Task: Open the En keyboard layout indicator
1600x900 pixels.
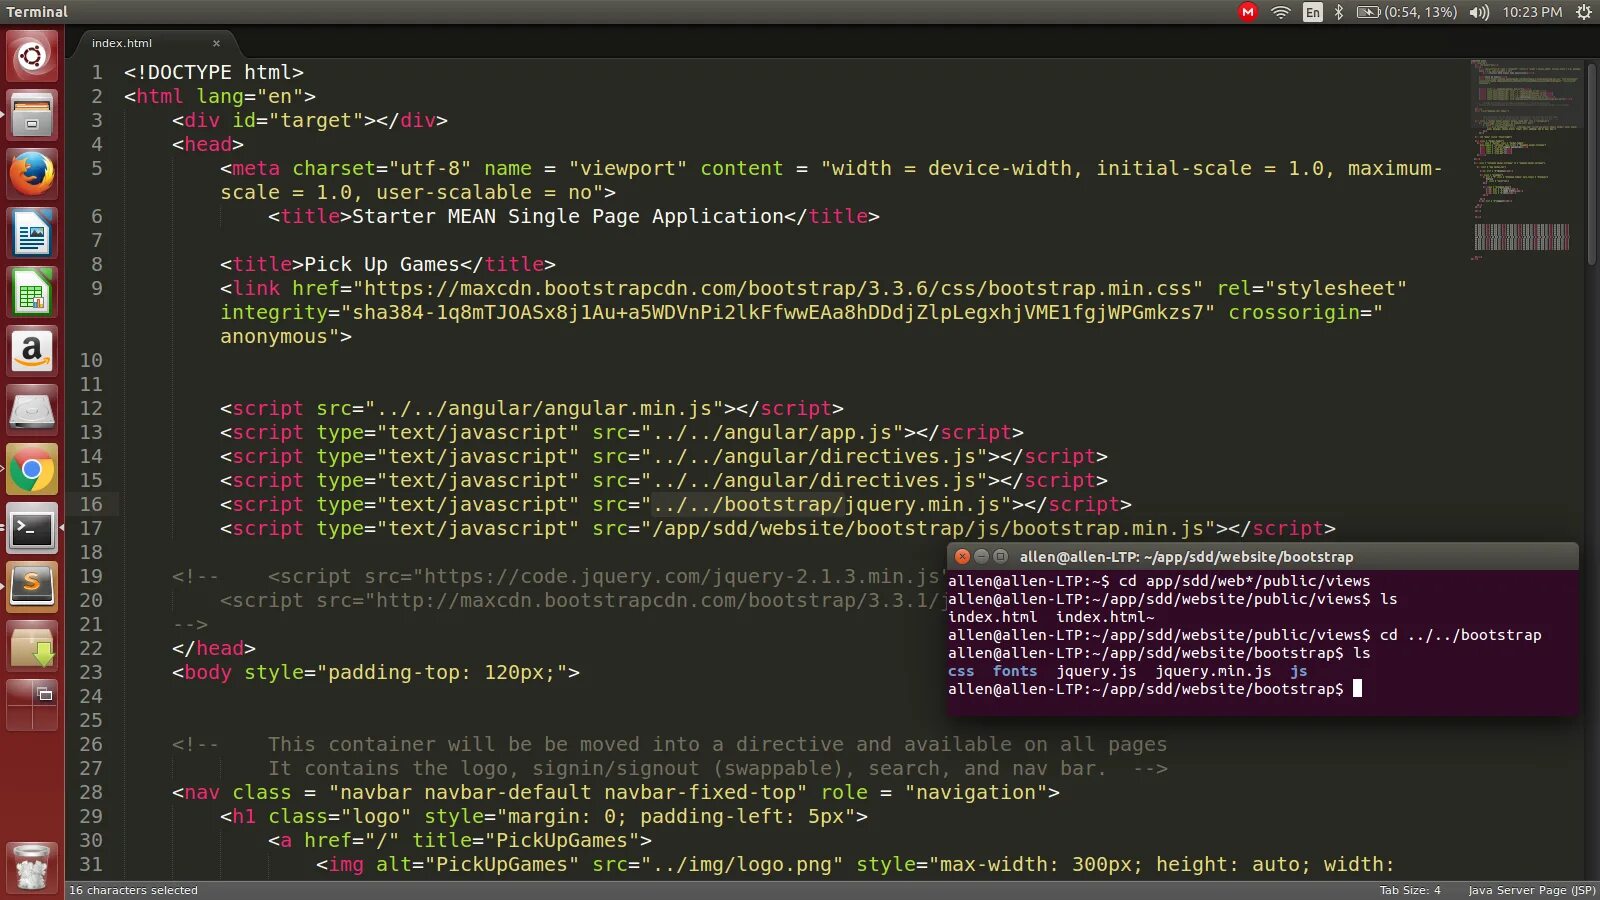Action: click(1312, 12)
